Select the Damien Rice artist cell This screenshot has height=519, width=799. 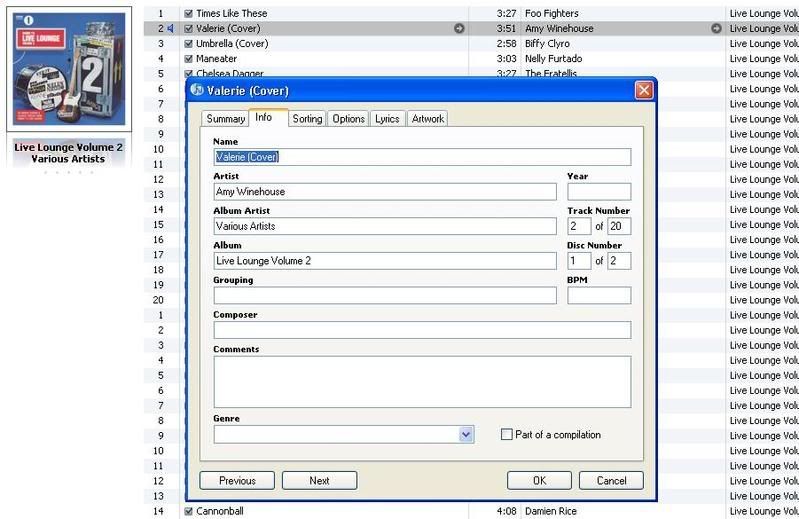pos(550,511)
